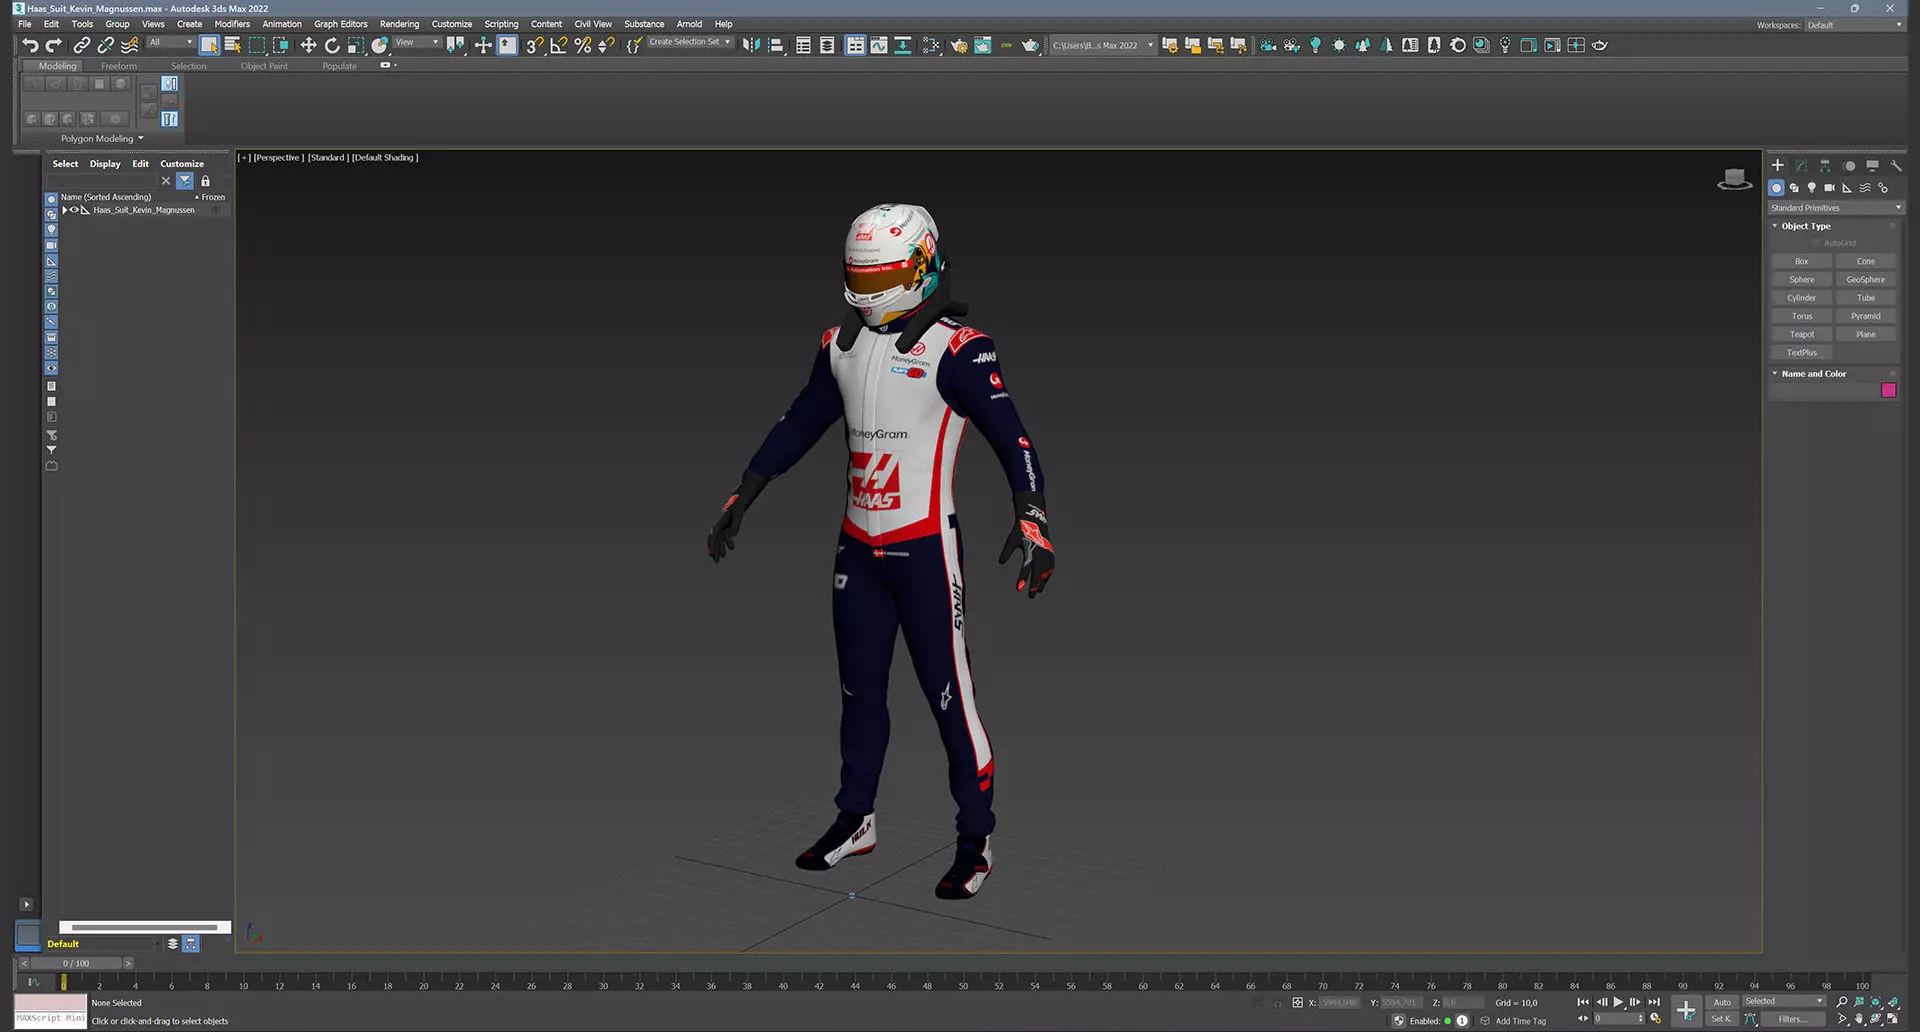Create a Box primitive button

(x=1801, y=261)
